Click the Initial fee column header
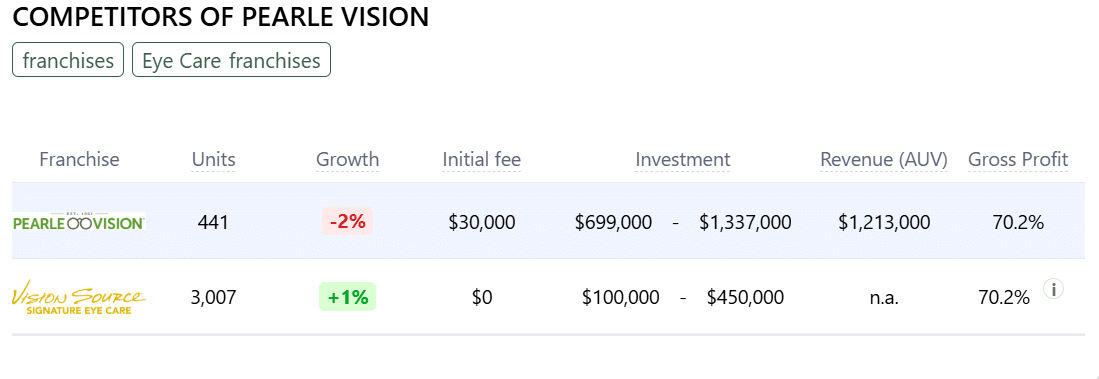Viewport: 1099px width, 379px height. point(482,160)
